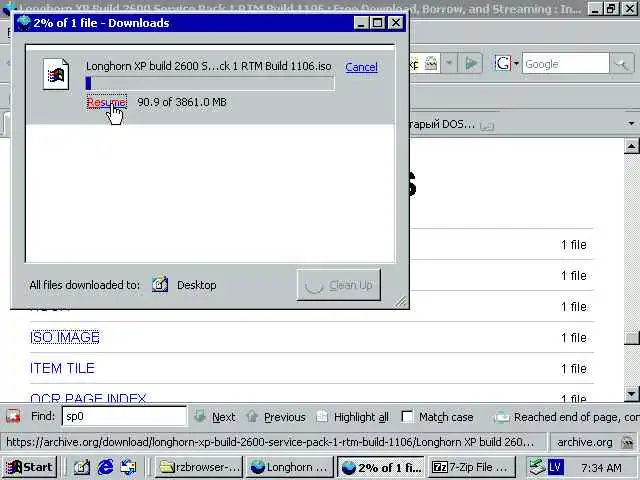
Task: Click the 7:34 AM tray clock
Action: coord(601,467)
